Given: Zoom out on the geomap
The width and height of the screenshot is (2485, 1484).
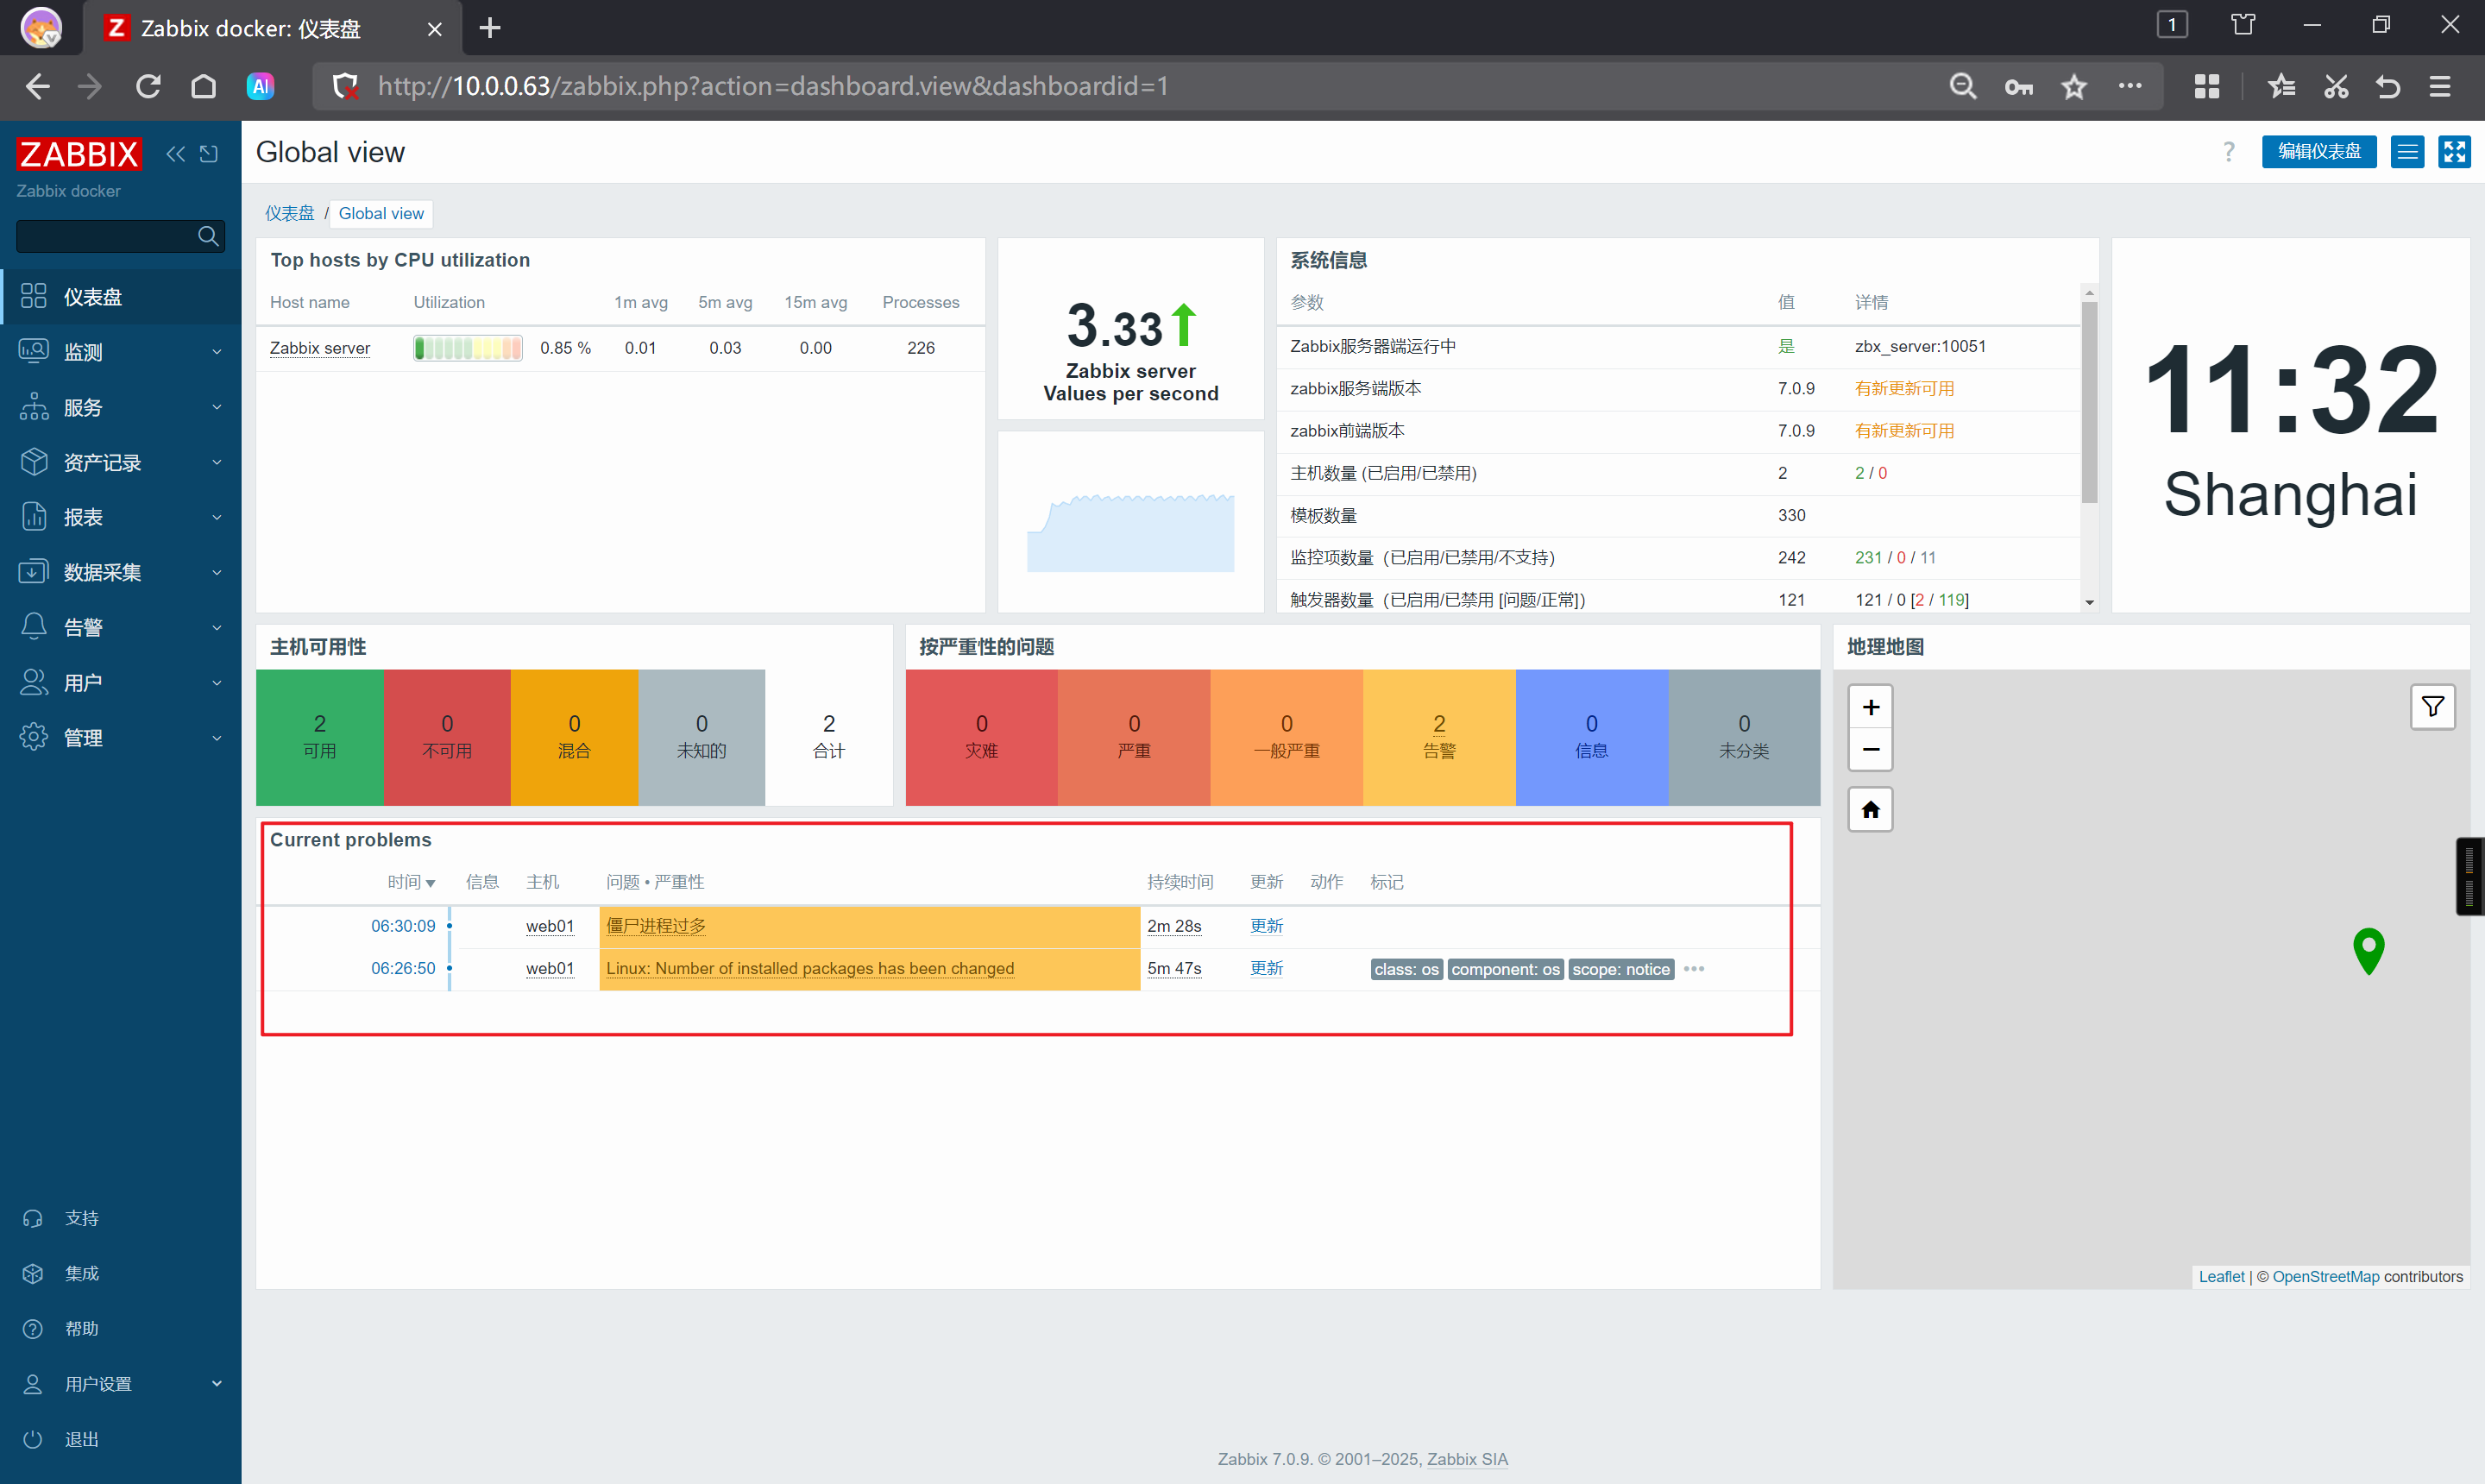Looking at the screenshot, I should 1870,749.
